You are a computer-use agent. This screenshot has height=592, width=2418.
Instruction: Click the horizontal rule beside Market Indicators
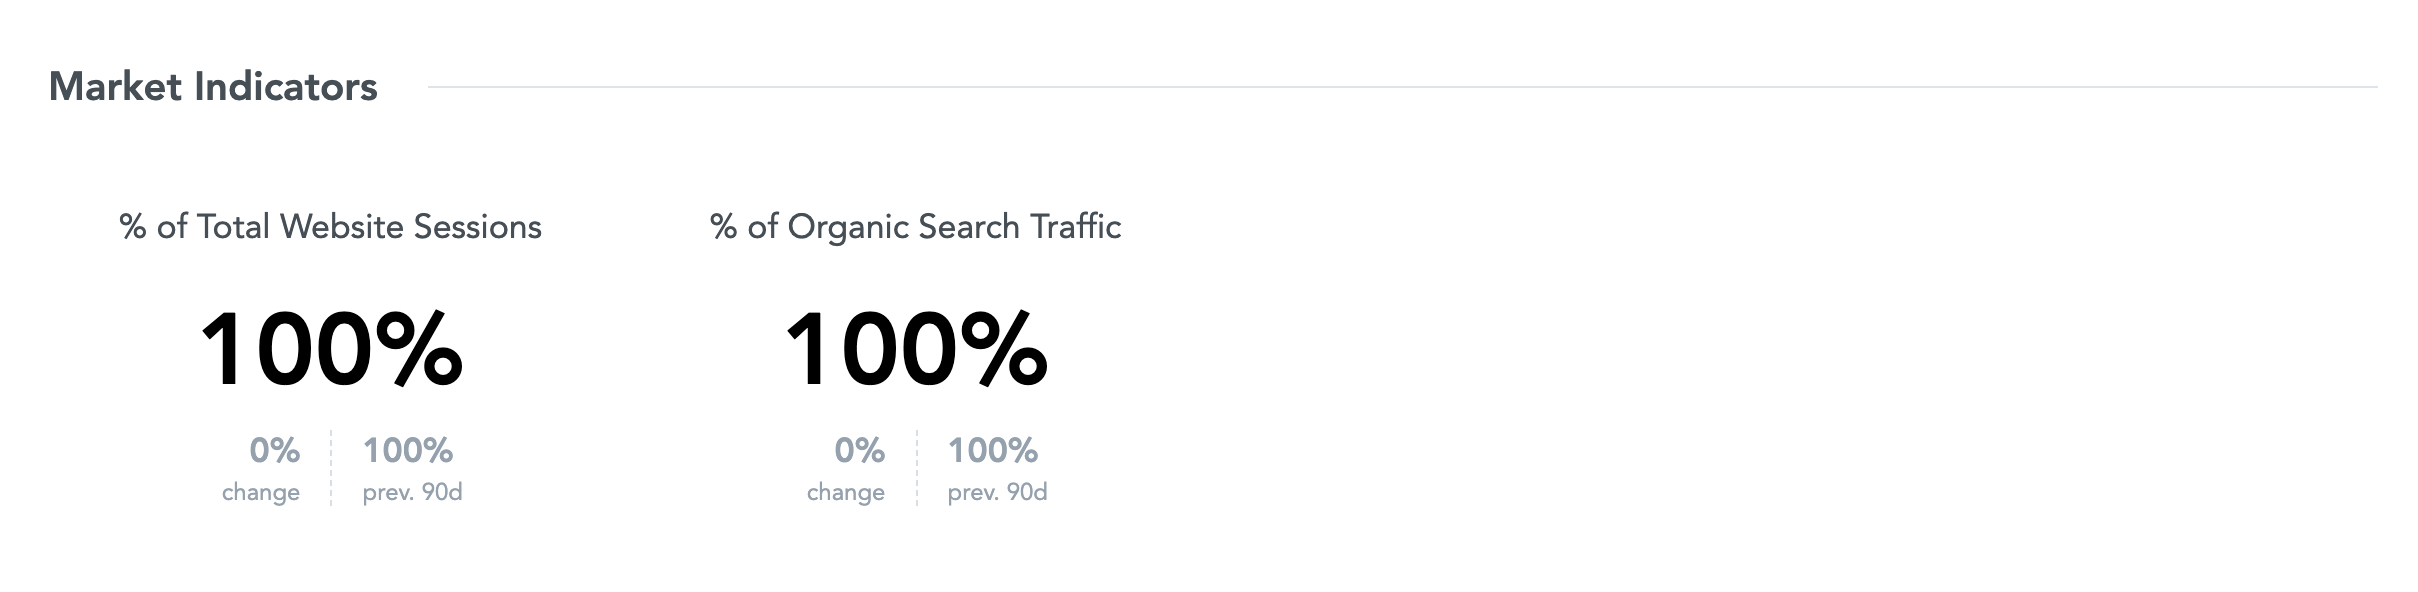[x=1403, y=87]
